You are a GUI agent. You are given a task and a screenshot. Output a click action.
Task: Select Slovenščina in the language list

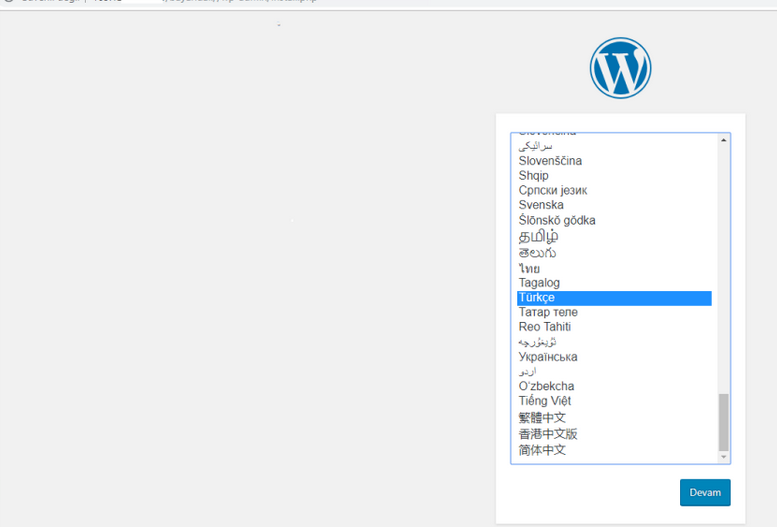click(614, 161)
